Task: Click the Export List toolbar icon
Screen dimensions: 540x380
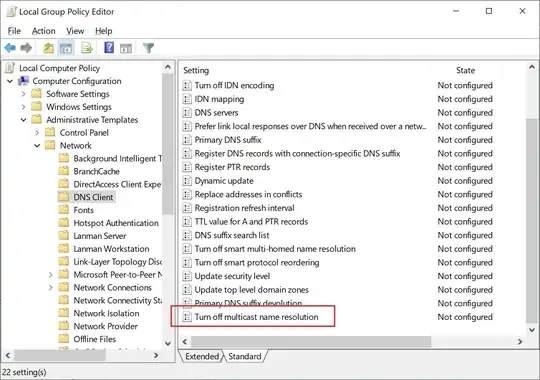Action: pos(87,48)
